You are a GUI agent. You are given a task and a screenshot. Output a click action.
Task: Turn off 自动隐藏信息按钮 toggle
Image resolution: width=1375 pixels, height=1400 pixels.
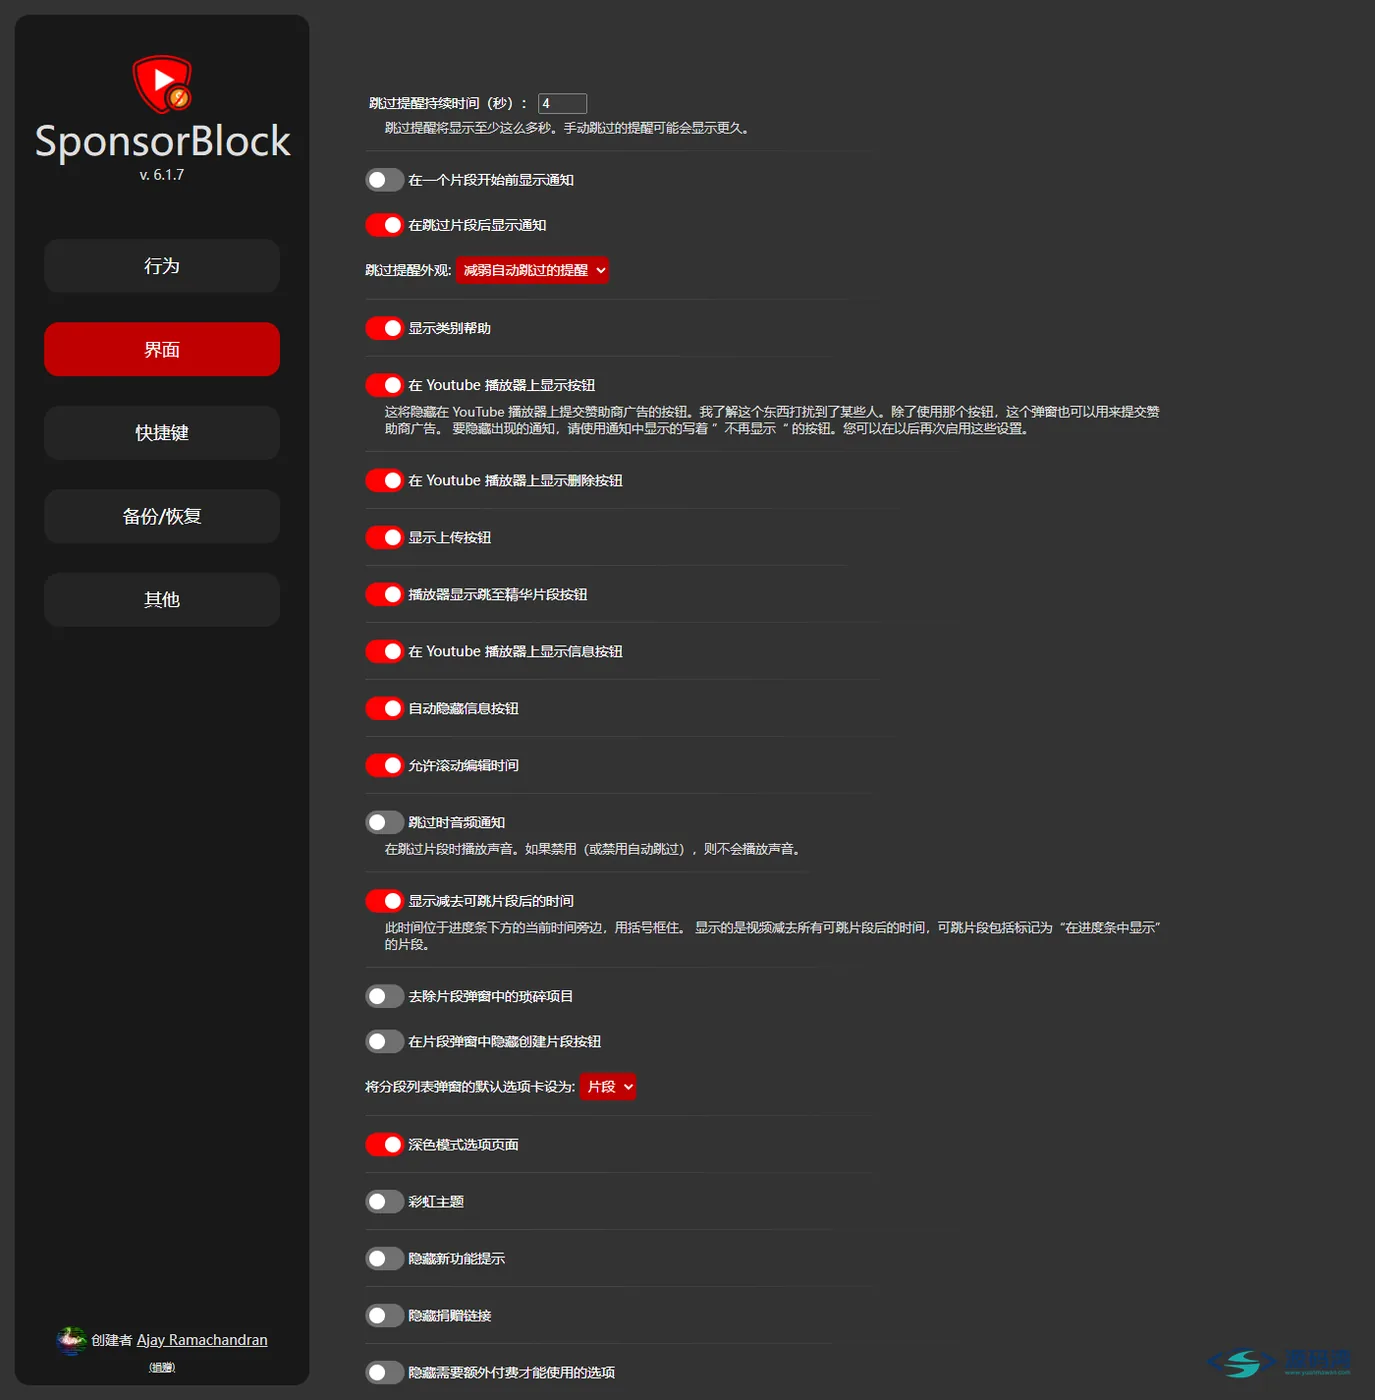[x=384, y=708]
